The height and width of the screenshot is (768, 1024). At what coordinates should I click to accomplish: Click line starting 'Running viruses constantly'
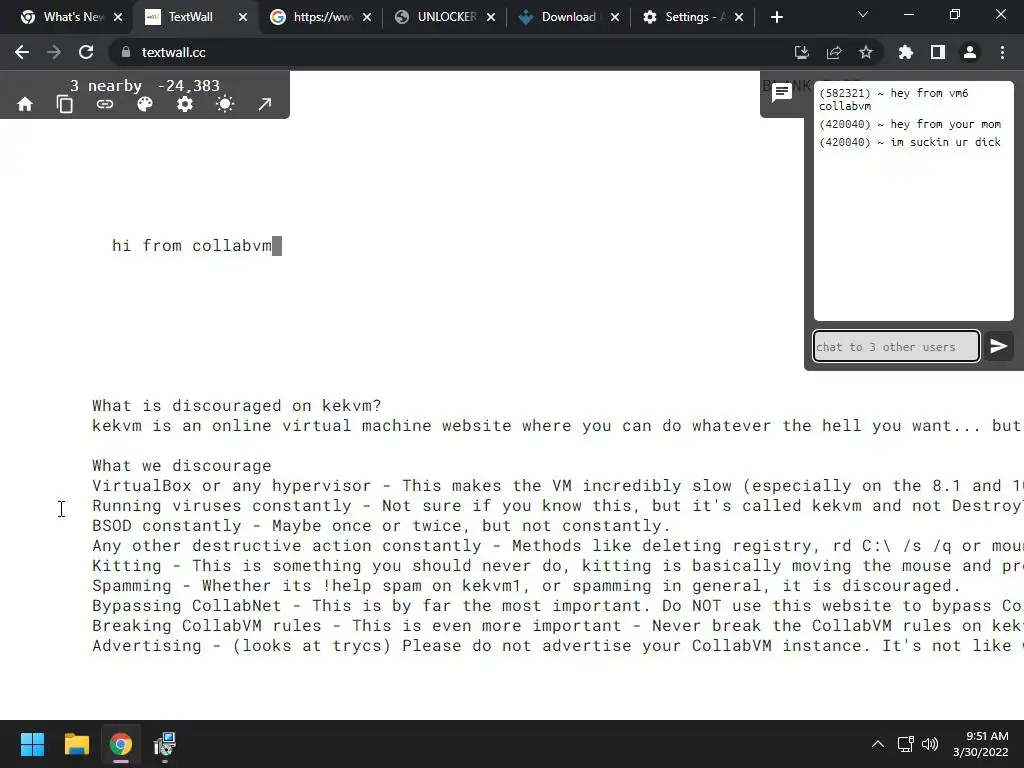(x=558, y=505)
